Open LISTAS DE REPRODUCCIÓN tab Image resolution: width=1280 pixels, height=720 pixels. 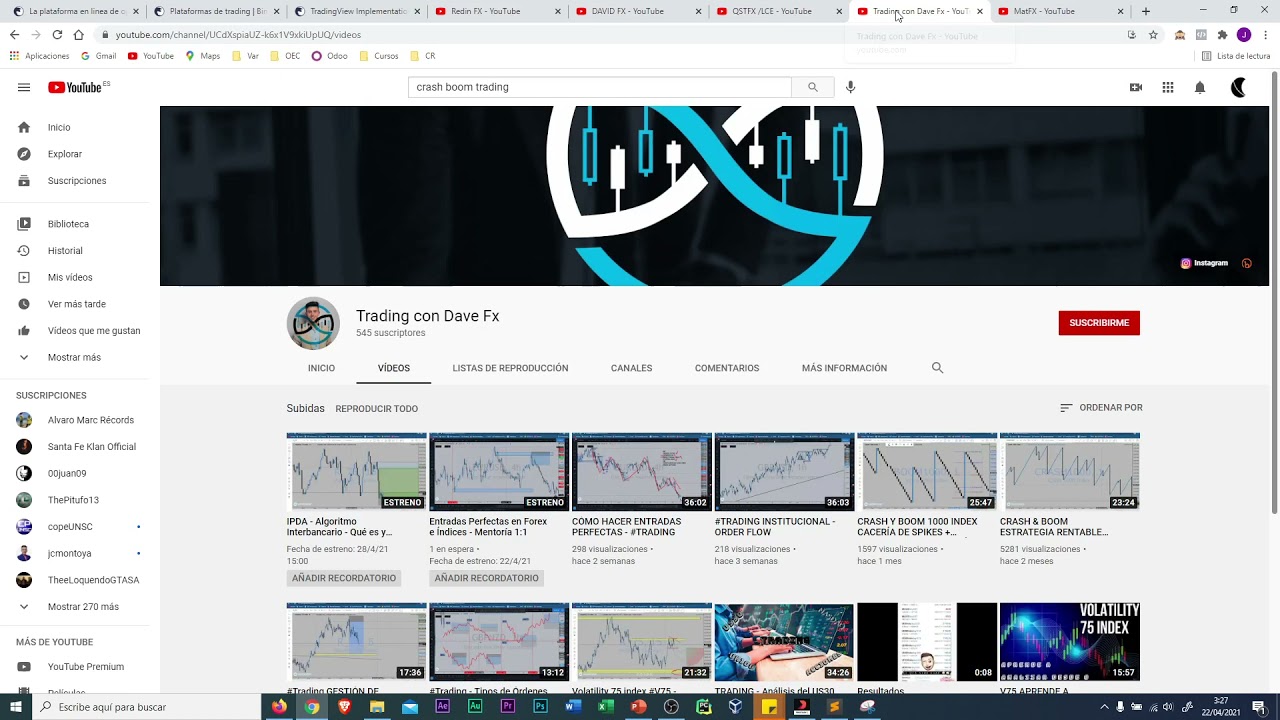point(510,368)
